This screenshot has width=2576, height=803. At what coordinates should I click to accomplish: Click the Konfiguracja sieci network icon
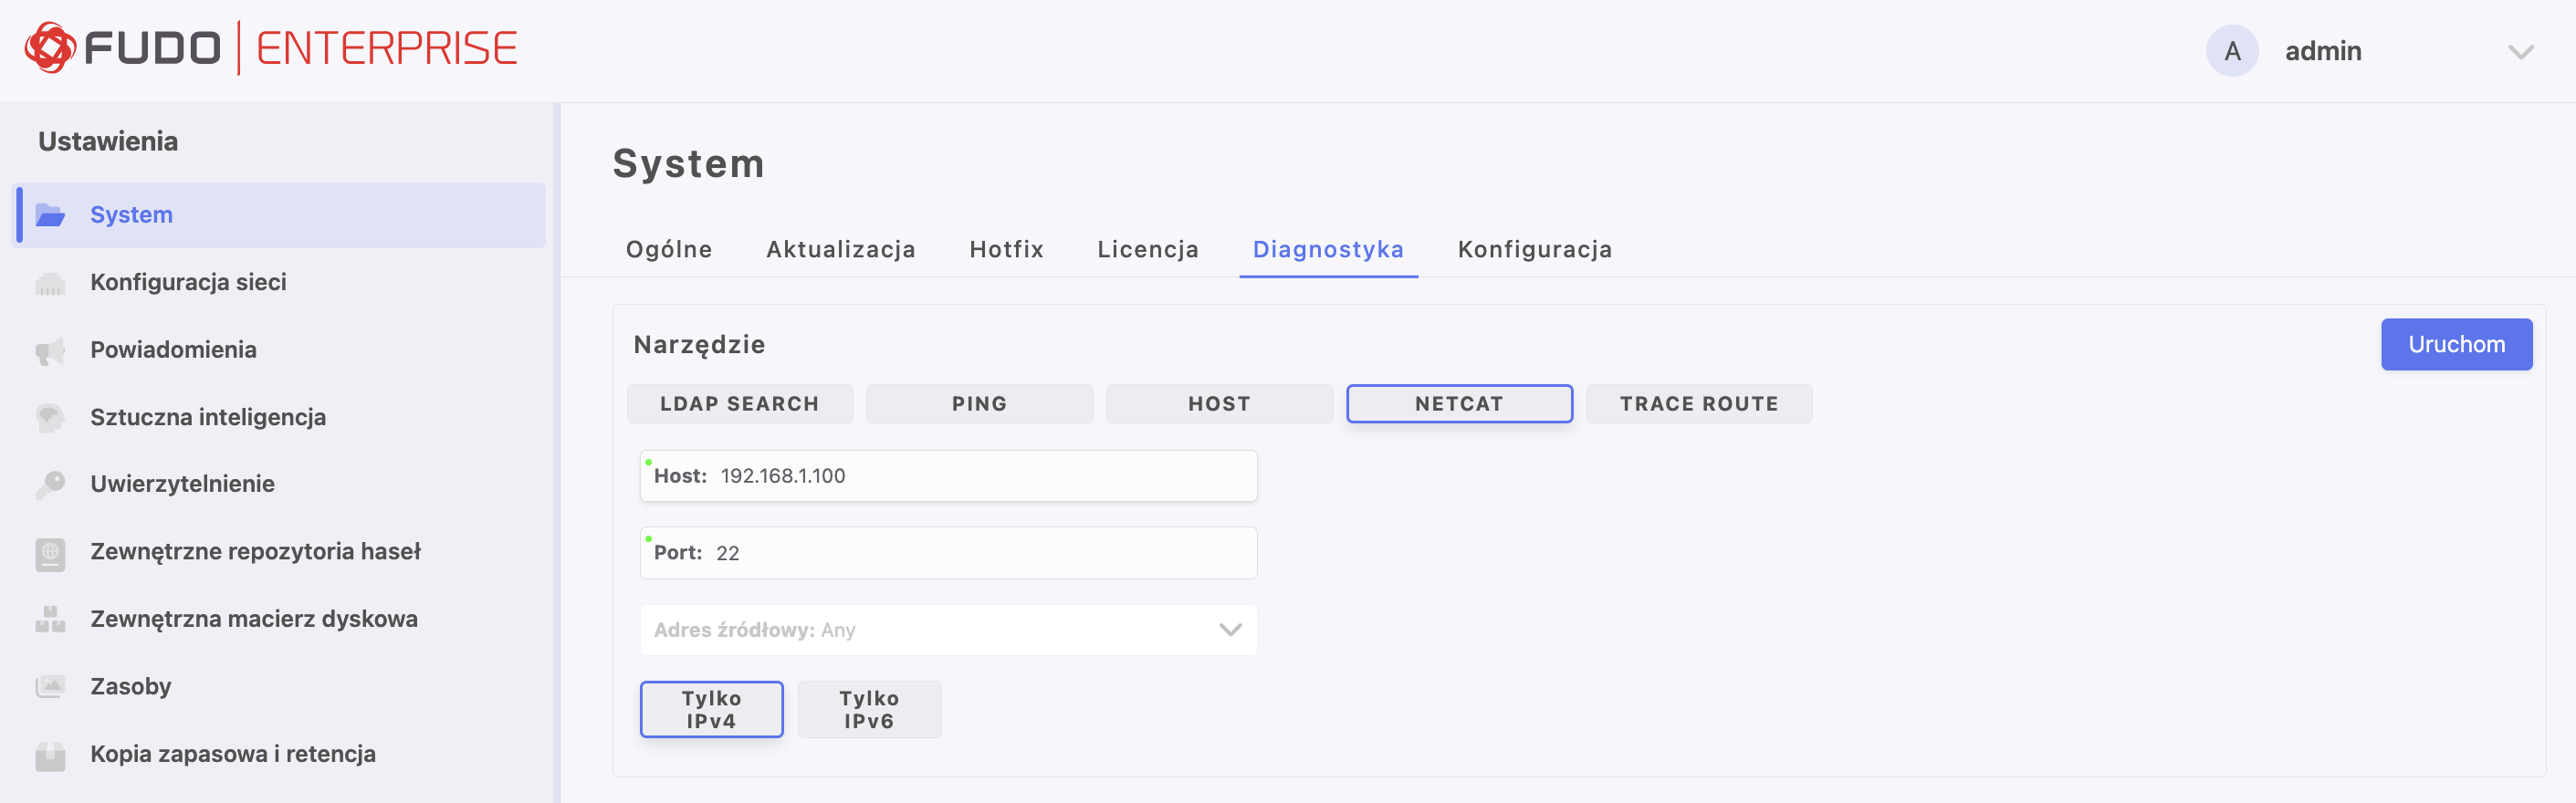(50, 283)
